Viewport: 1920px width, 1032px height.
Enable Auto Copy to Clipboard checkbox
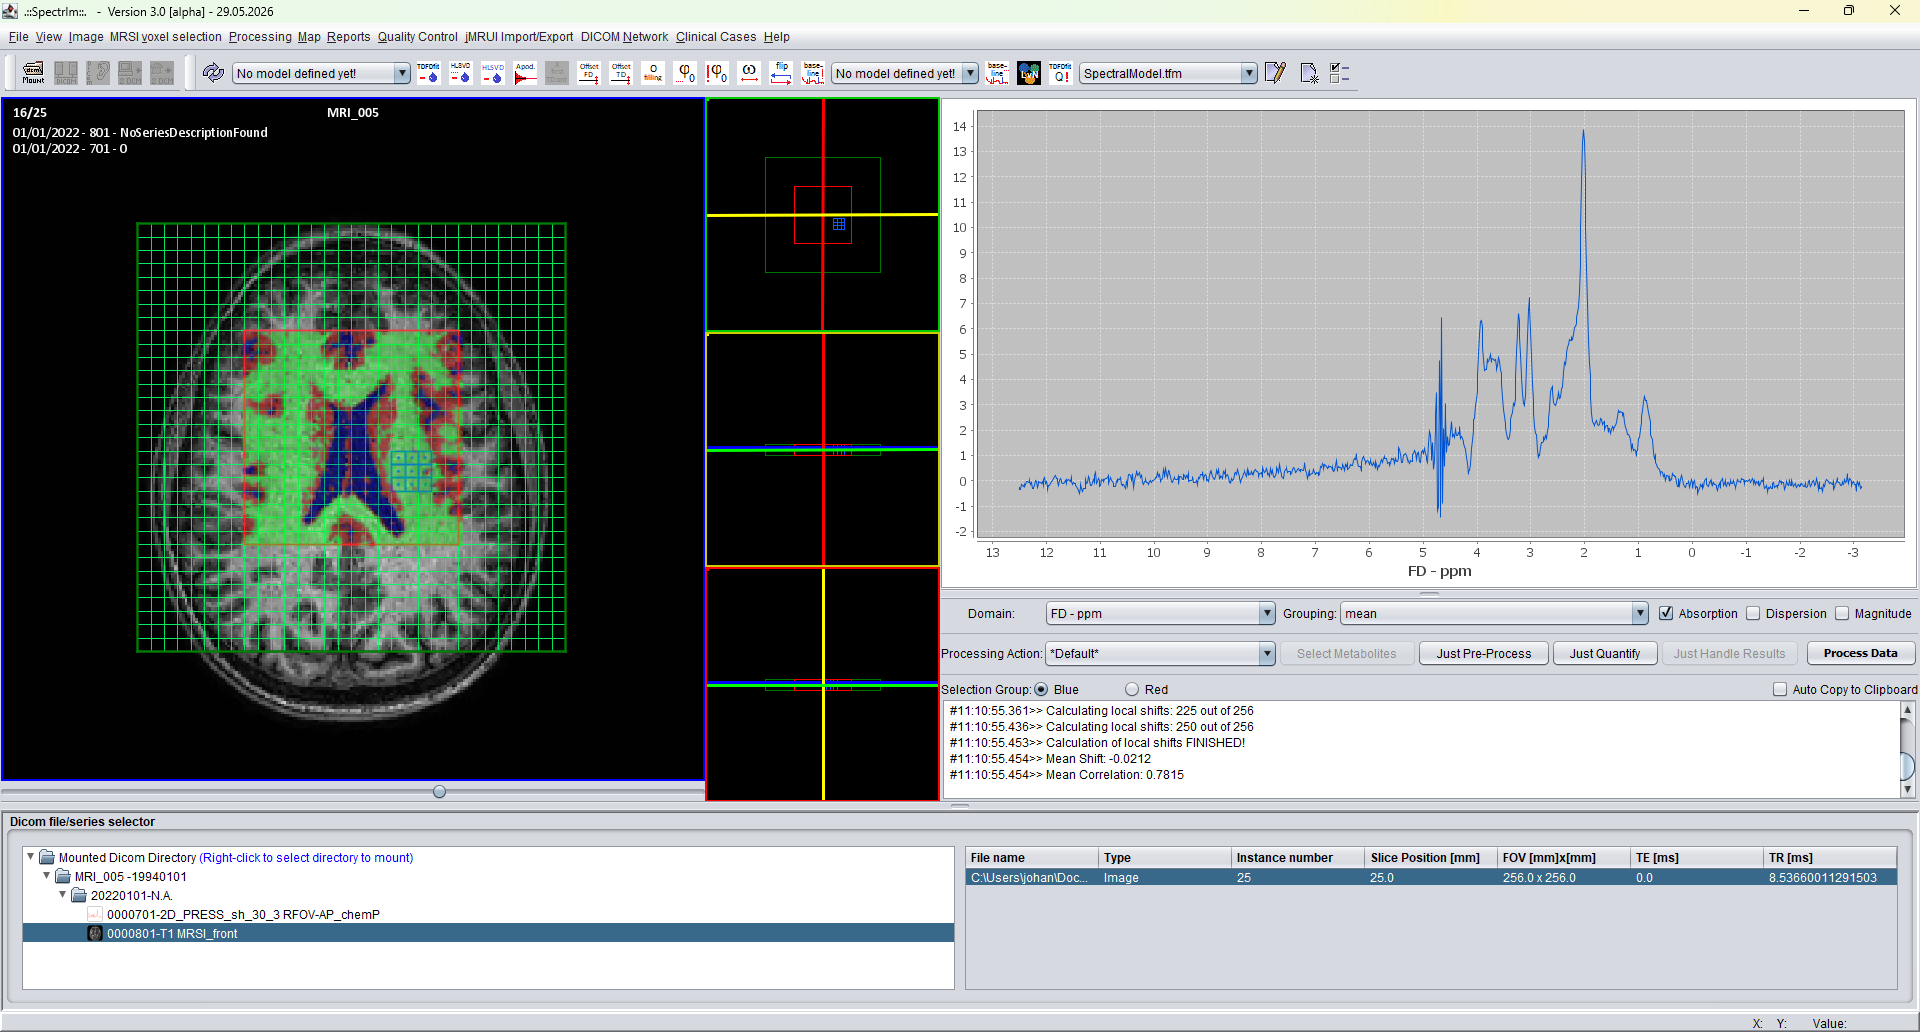(x=1780, y=689)
